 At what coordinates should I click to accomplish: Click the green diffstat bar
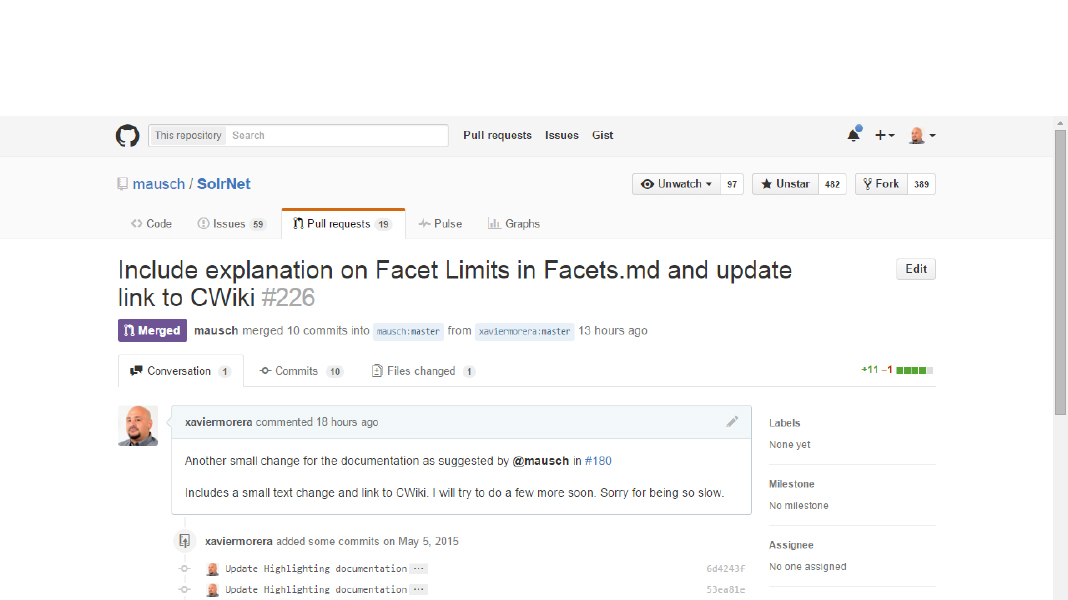pos(914,370)
